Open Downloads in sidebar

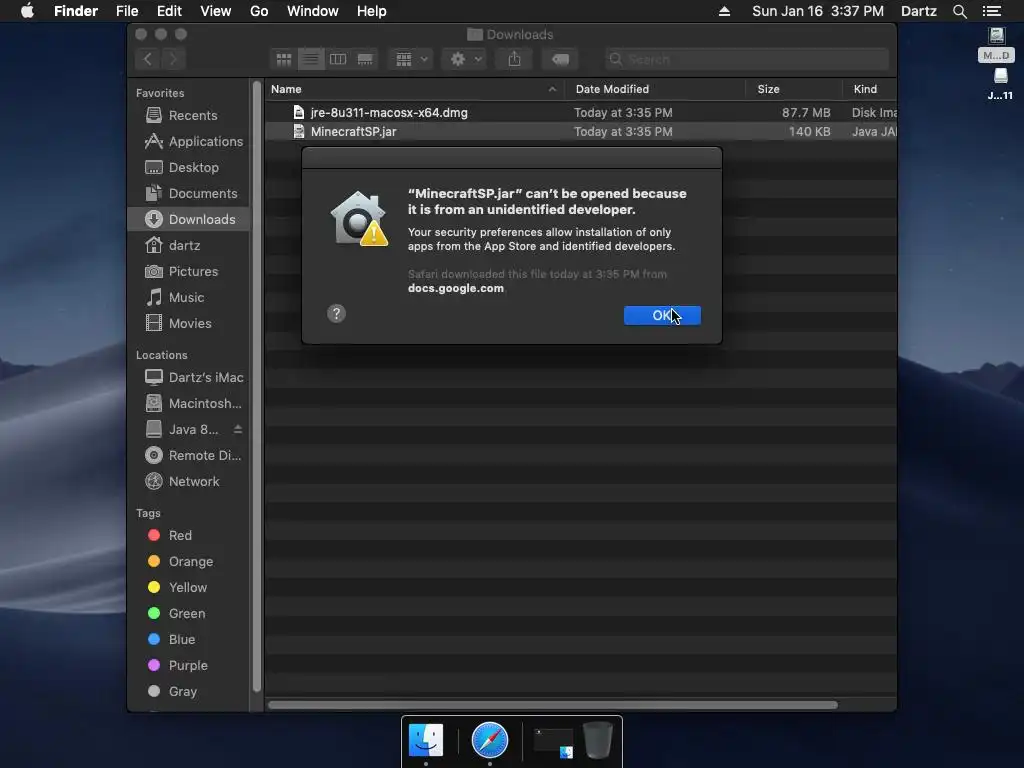[x=189, y=219]
